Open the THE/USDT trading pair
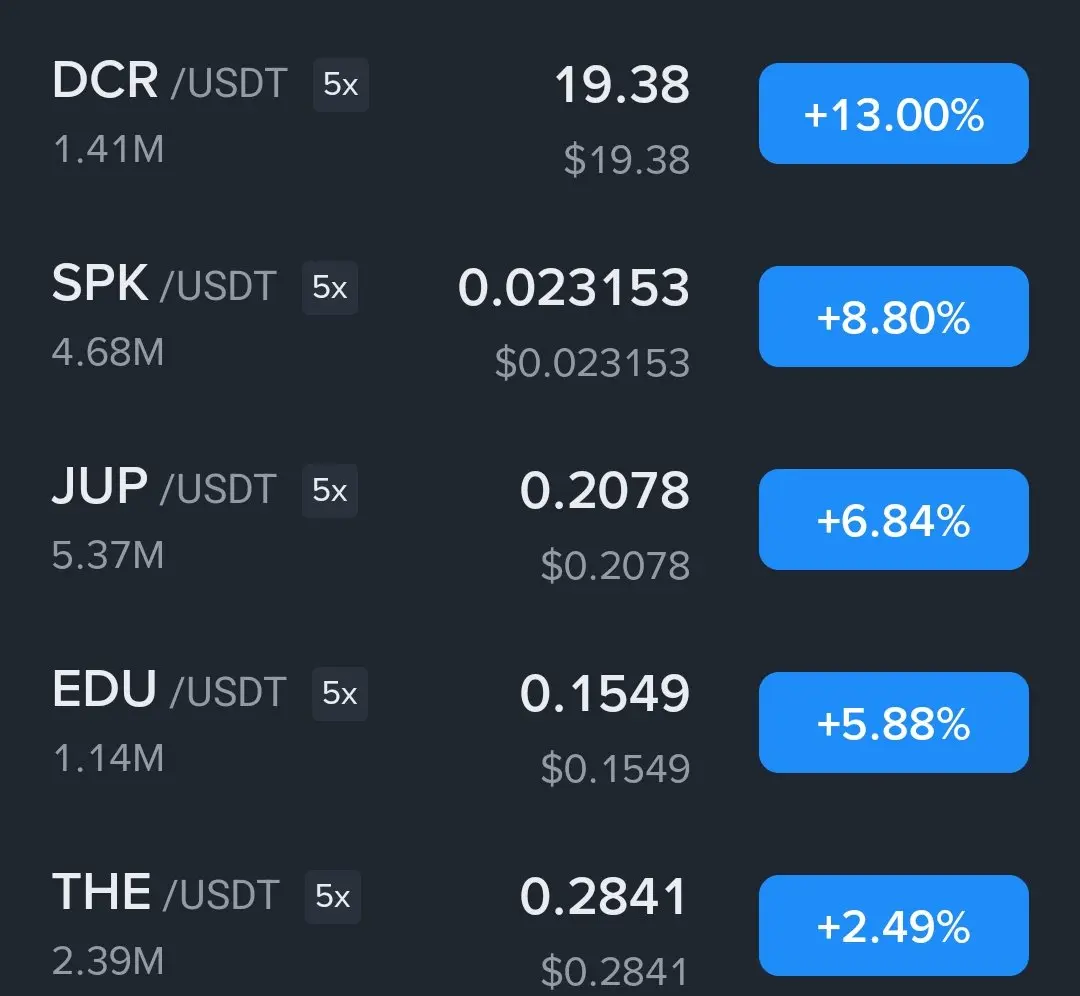The height and width of the screenshot is (996, 1080). pos(165,893)
